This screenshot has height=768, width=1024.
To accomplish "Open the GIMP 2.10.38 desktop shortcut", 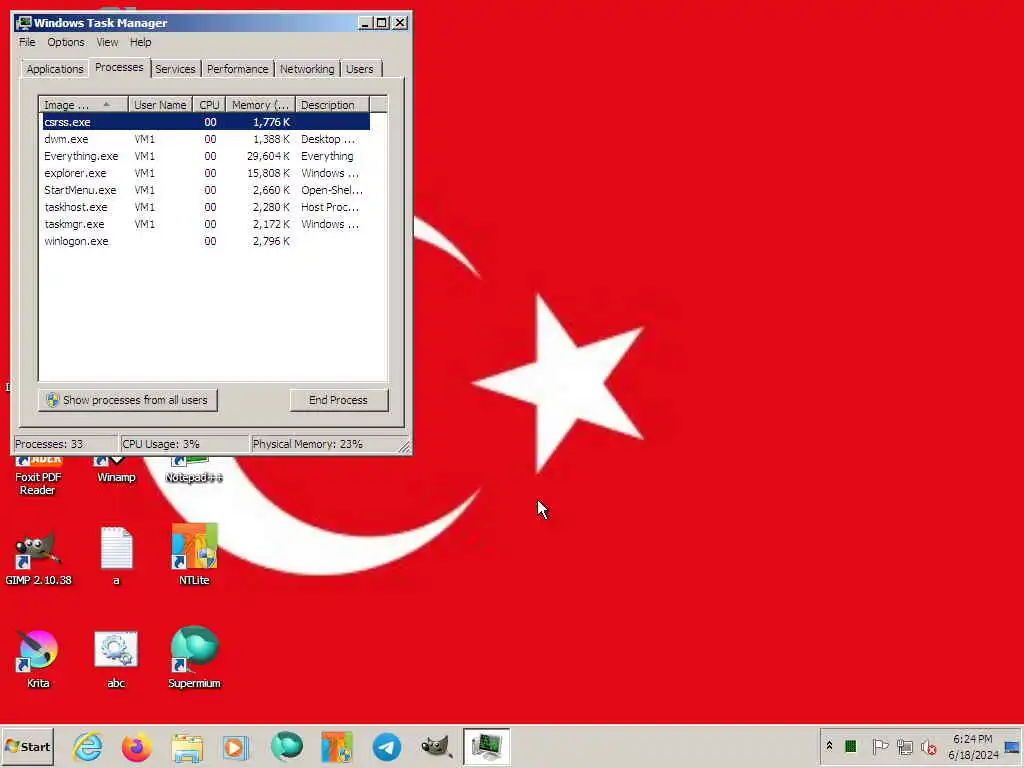I will pyautogui.click(x=38, y=557).
